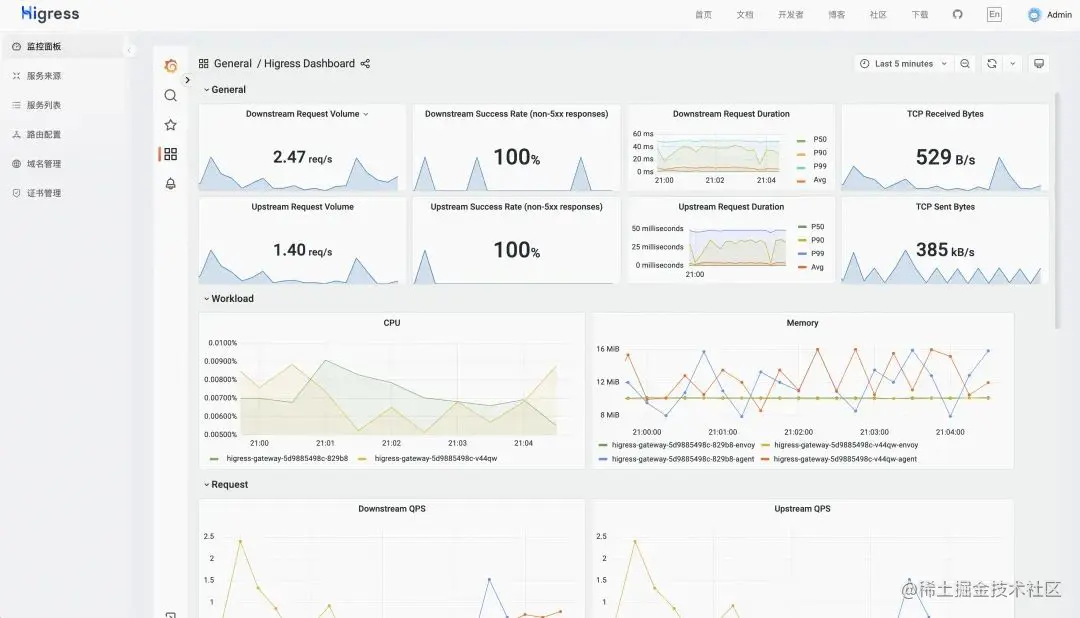This screenshot has height=618, width=1080.
Task: Open the starred dashboards icon
Action: 171,125
